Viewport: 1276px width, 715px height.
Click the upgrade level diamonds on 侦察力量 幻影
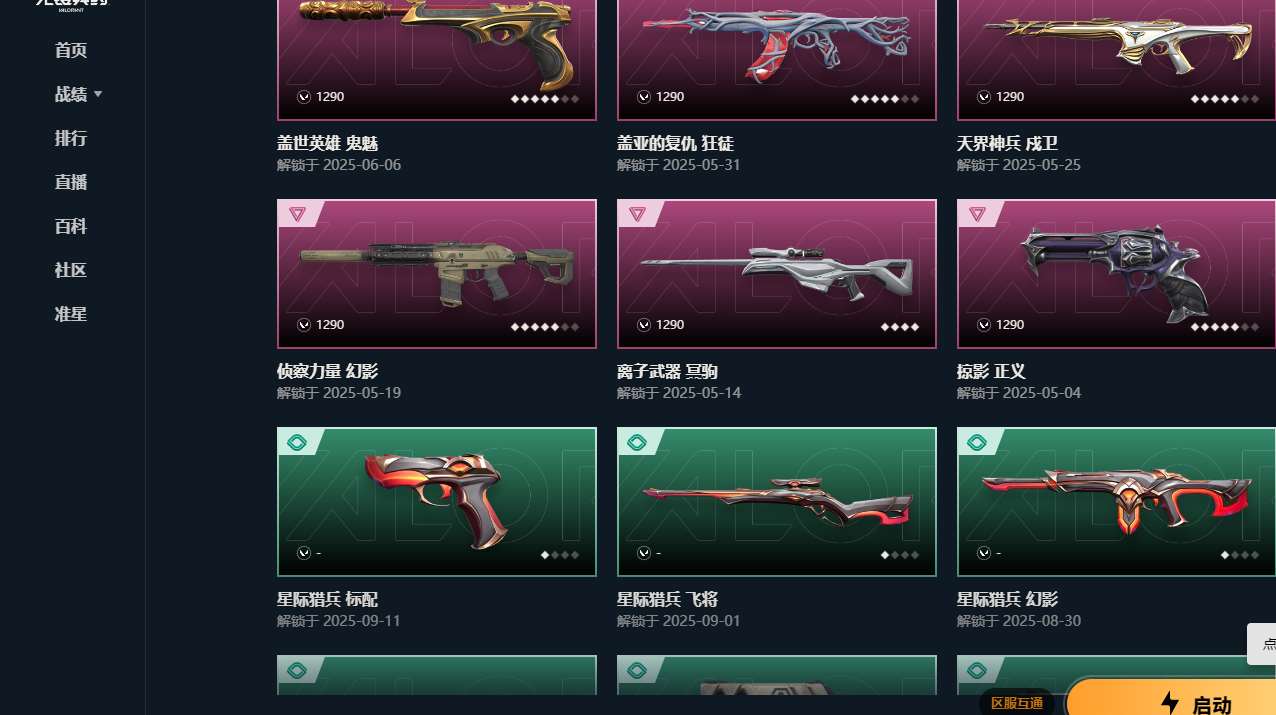(x=545, y=326)
